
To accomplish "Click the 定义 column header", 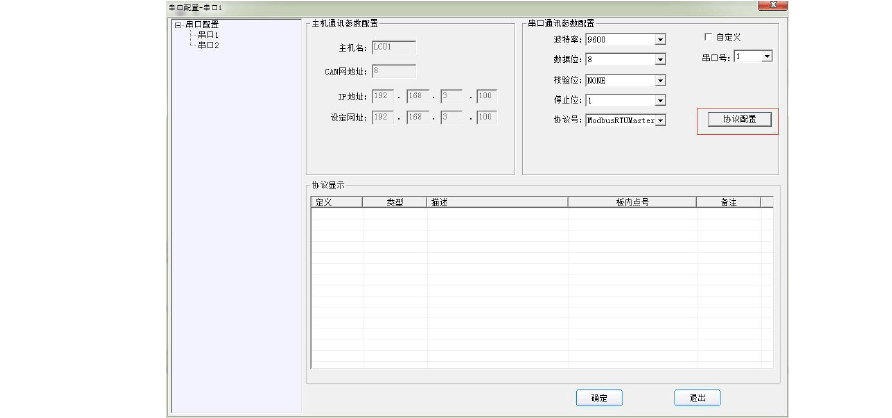I will point(337,202).
